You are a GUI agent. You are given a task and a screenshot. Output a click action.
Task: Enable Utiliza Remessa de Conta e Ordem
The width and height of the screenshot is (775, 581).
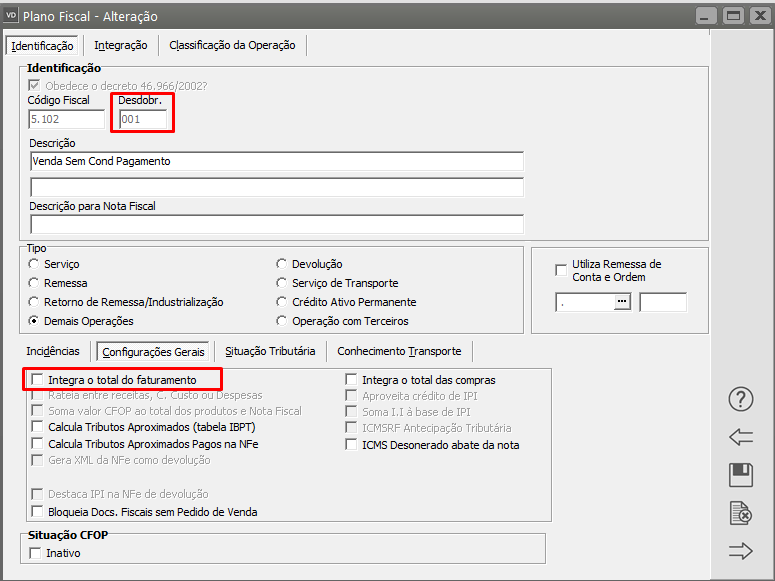coord(561,270)
